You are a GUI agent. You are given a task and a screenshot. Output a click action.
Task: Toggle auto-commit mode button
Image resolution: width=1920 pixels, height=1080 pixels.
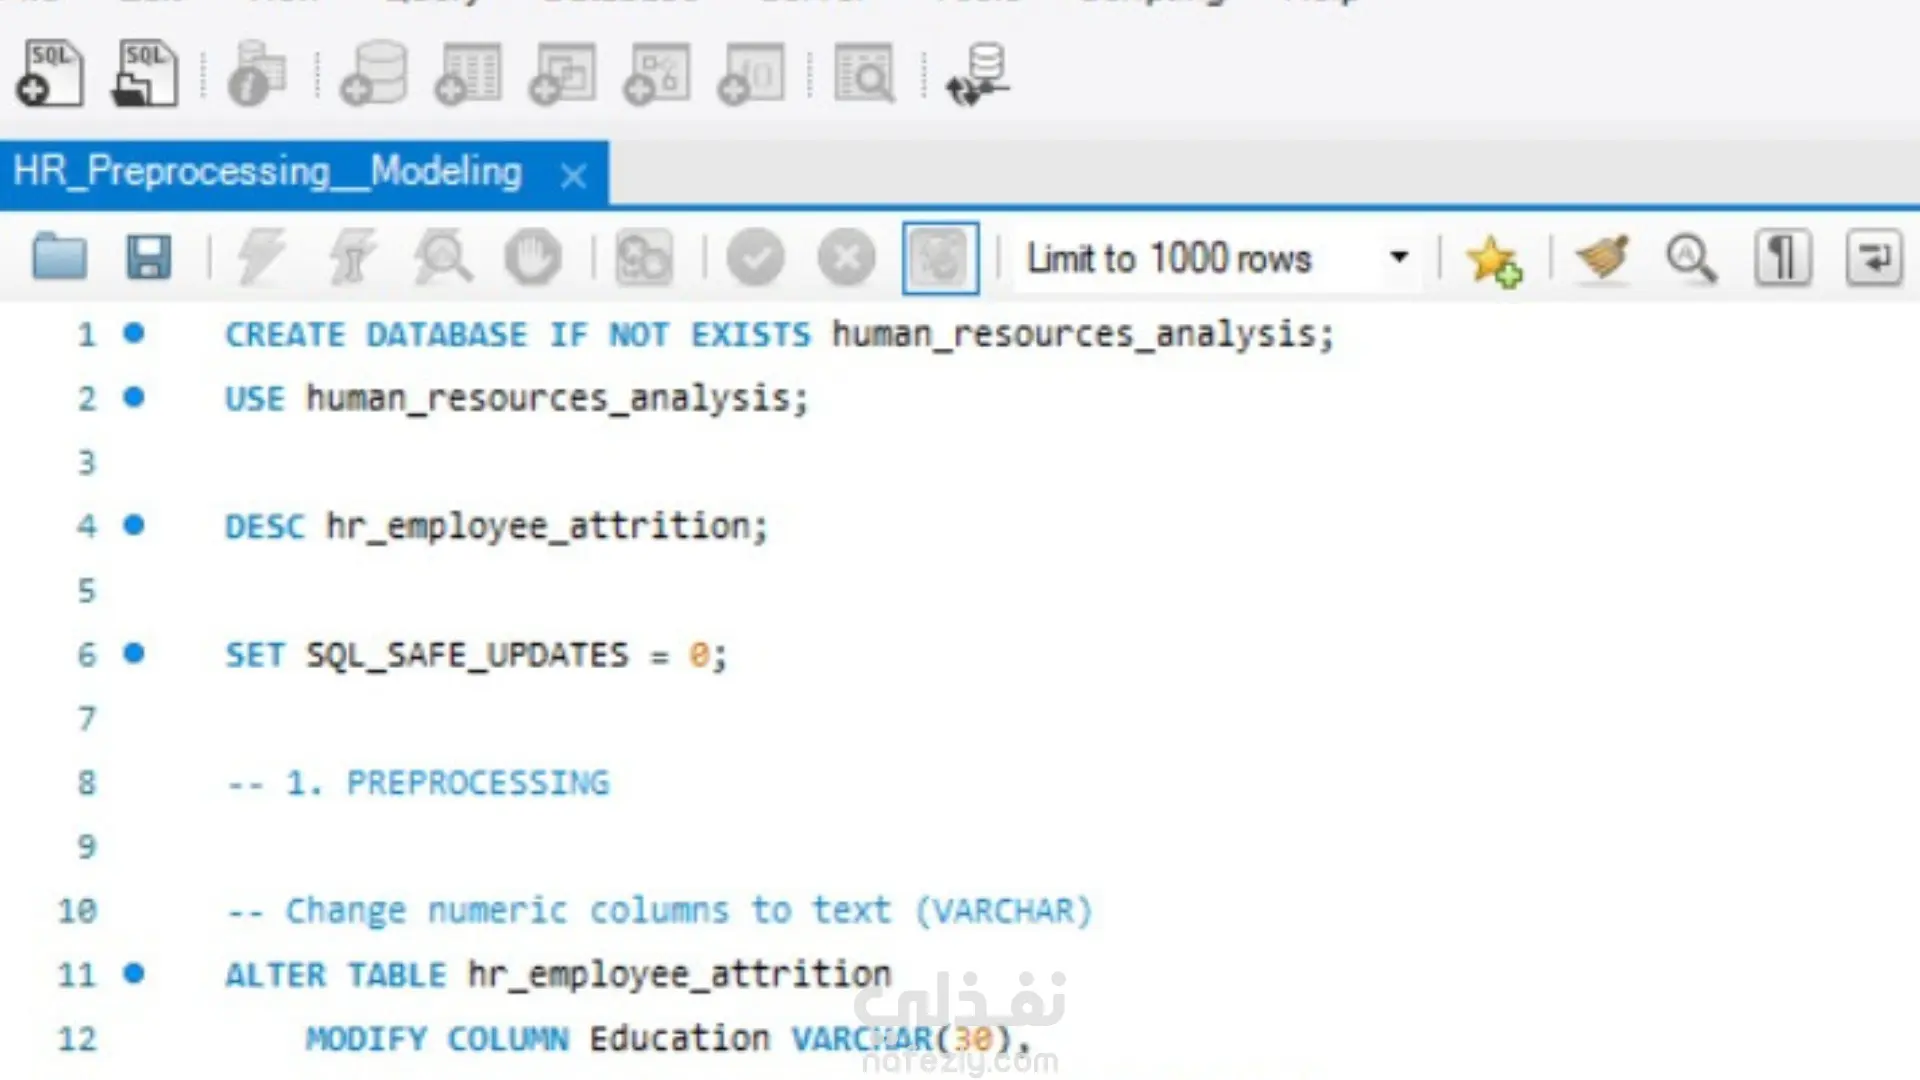tap(940, 258)
